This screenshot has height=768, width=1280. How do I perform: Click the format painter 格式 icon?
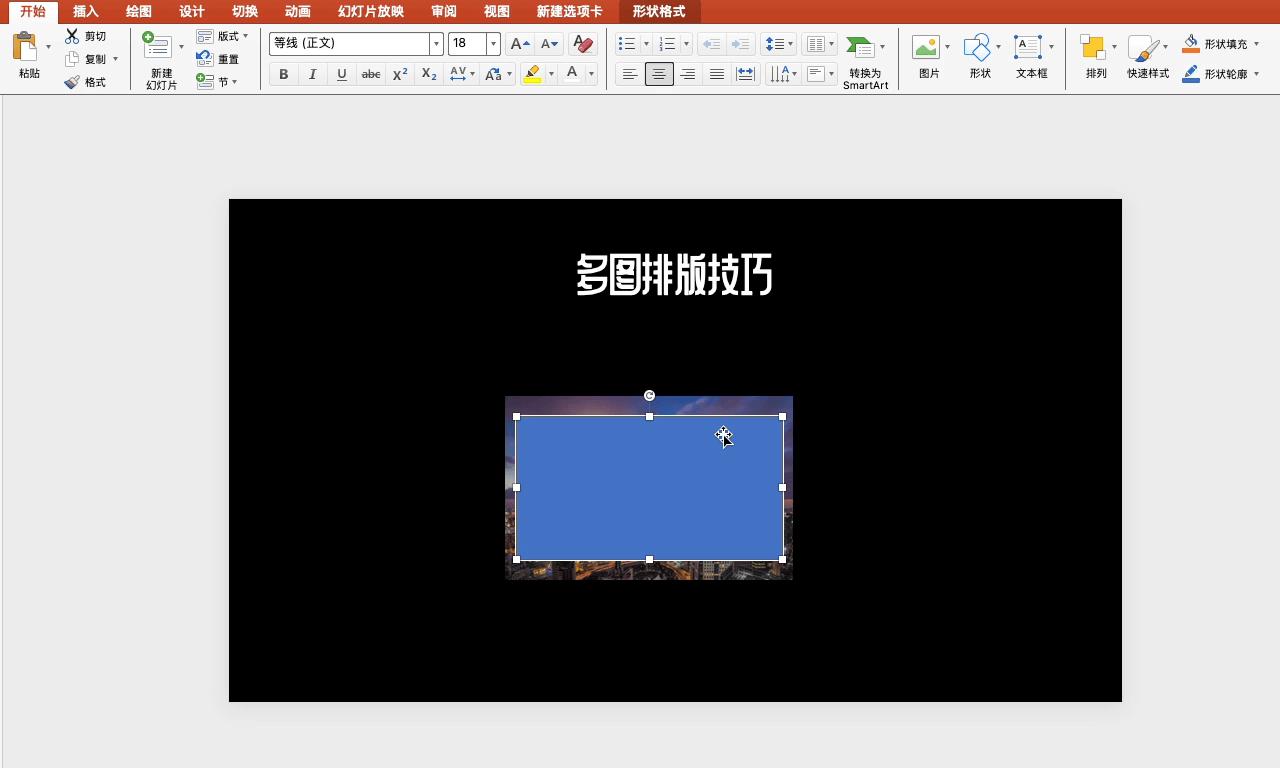click(88, 81)
